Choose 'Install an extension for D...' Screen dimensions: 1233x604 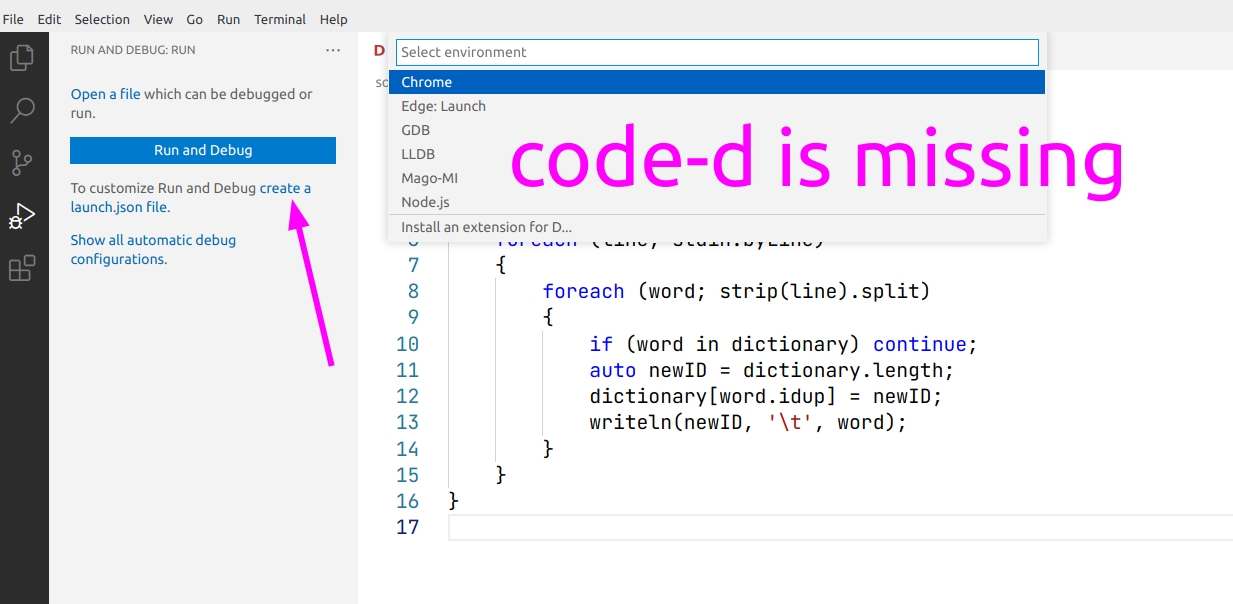(x=717, y=227)
